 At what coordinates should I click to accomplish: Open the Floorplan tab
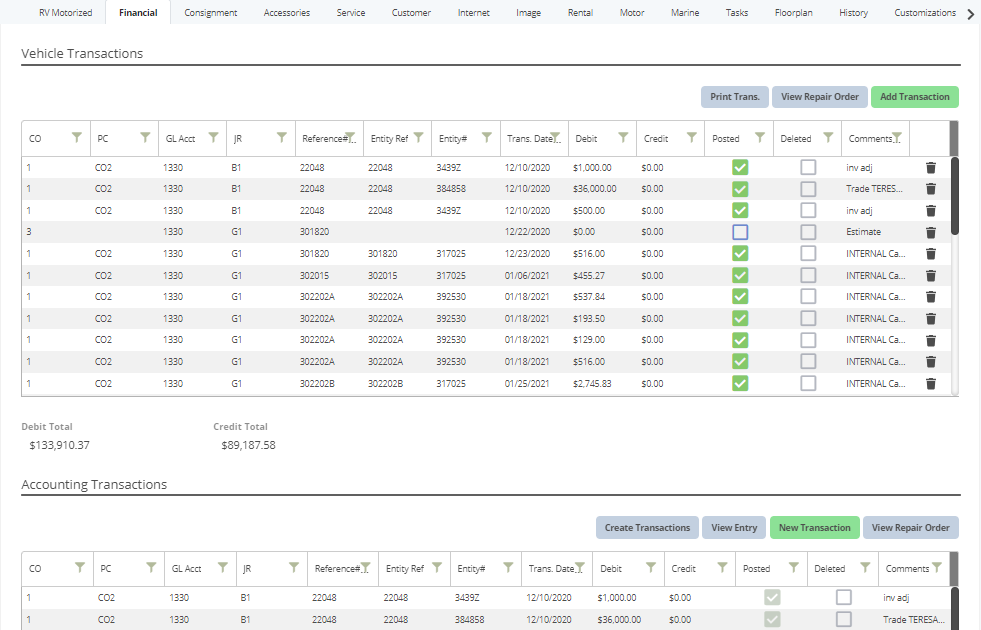[793, 13]
